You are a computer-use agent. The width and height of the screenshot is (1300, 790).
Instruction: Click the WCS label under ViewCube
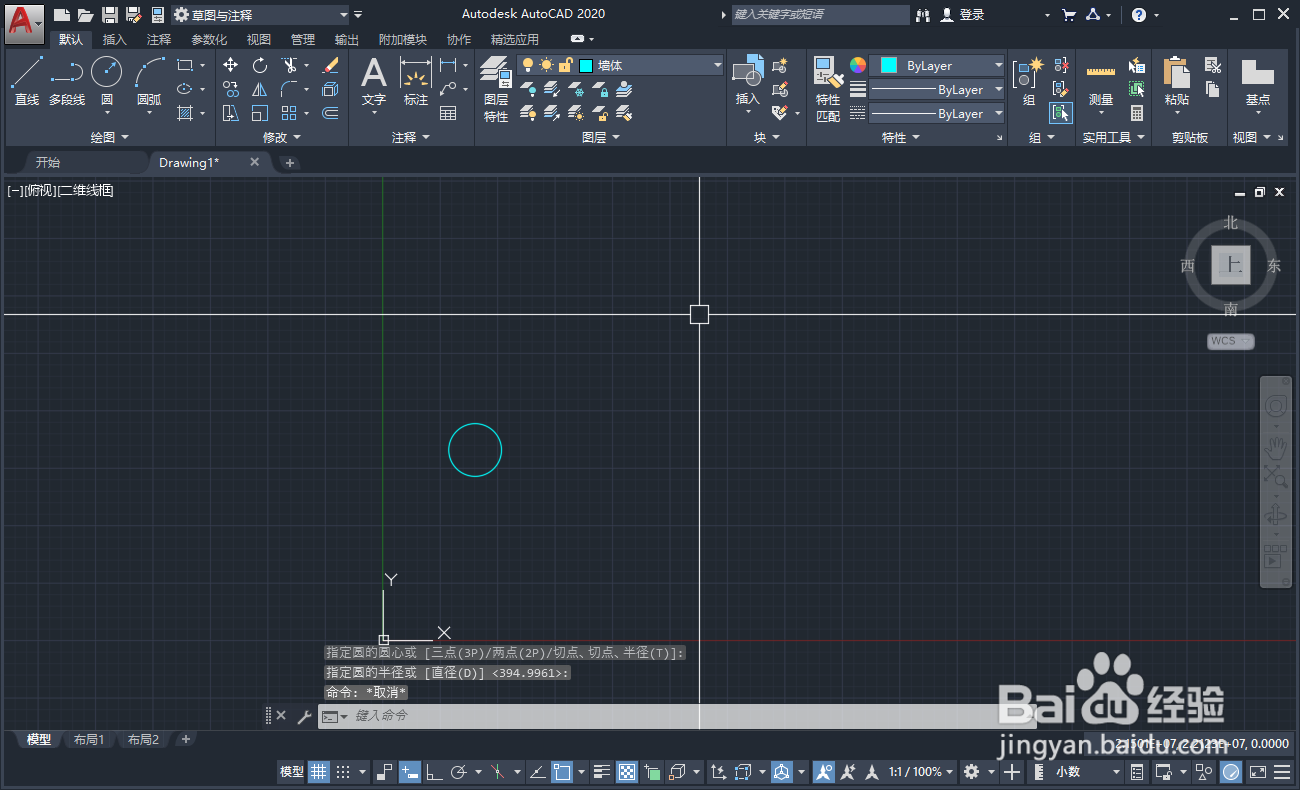point(1230,341)
